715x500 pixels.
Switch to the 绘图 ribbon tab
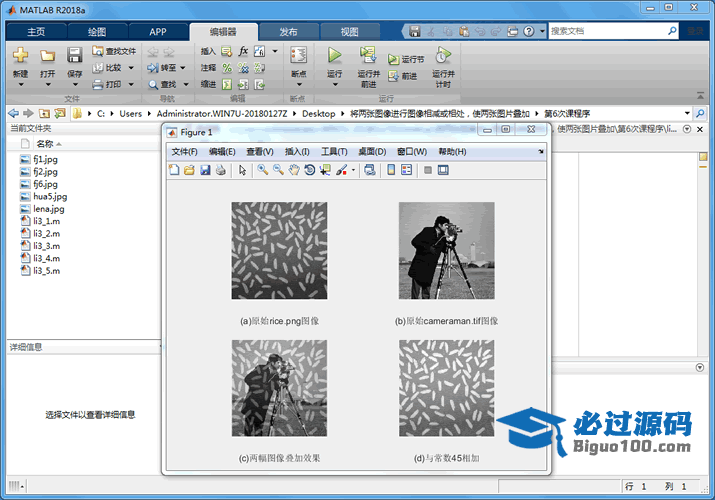coord(96,32)
